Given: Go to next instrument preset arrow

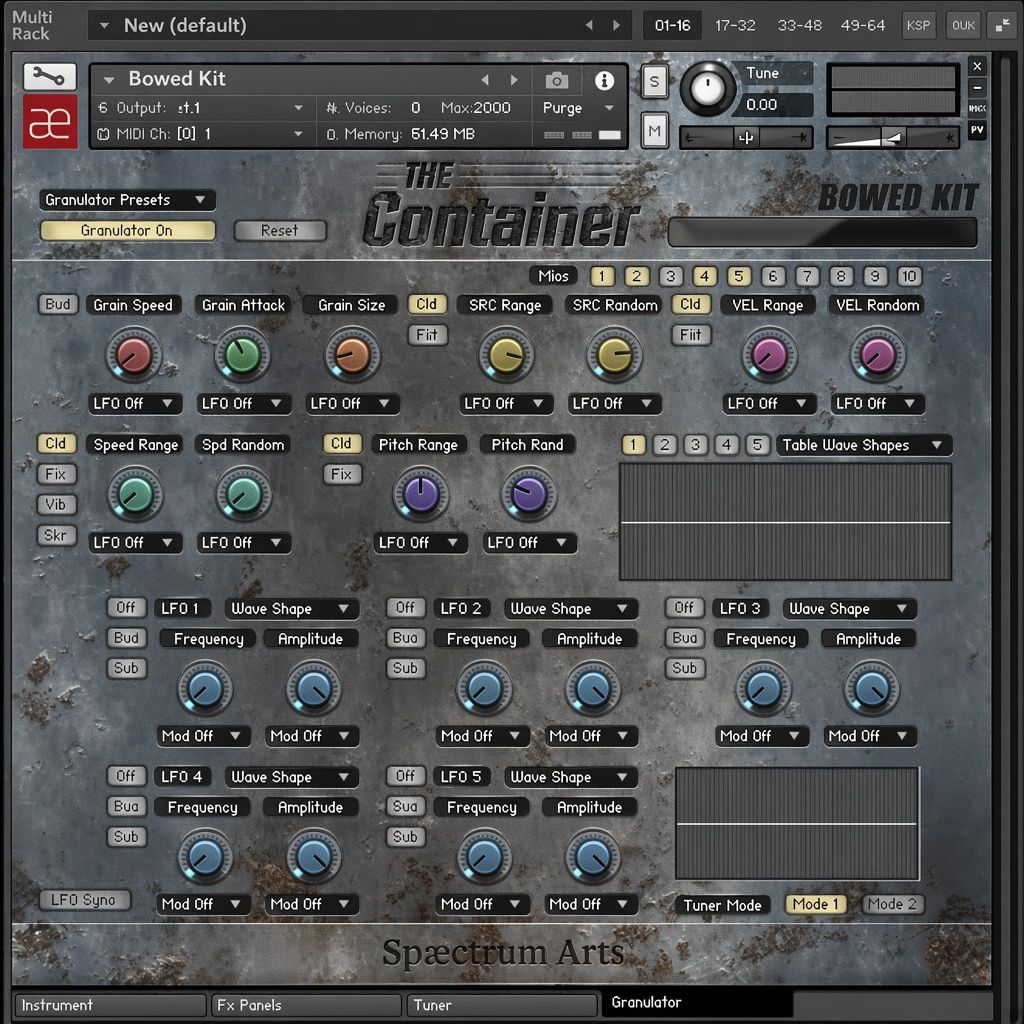Looking at the screenshot, I should click(x=514, y=80).
